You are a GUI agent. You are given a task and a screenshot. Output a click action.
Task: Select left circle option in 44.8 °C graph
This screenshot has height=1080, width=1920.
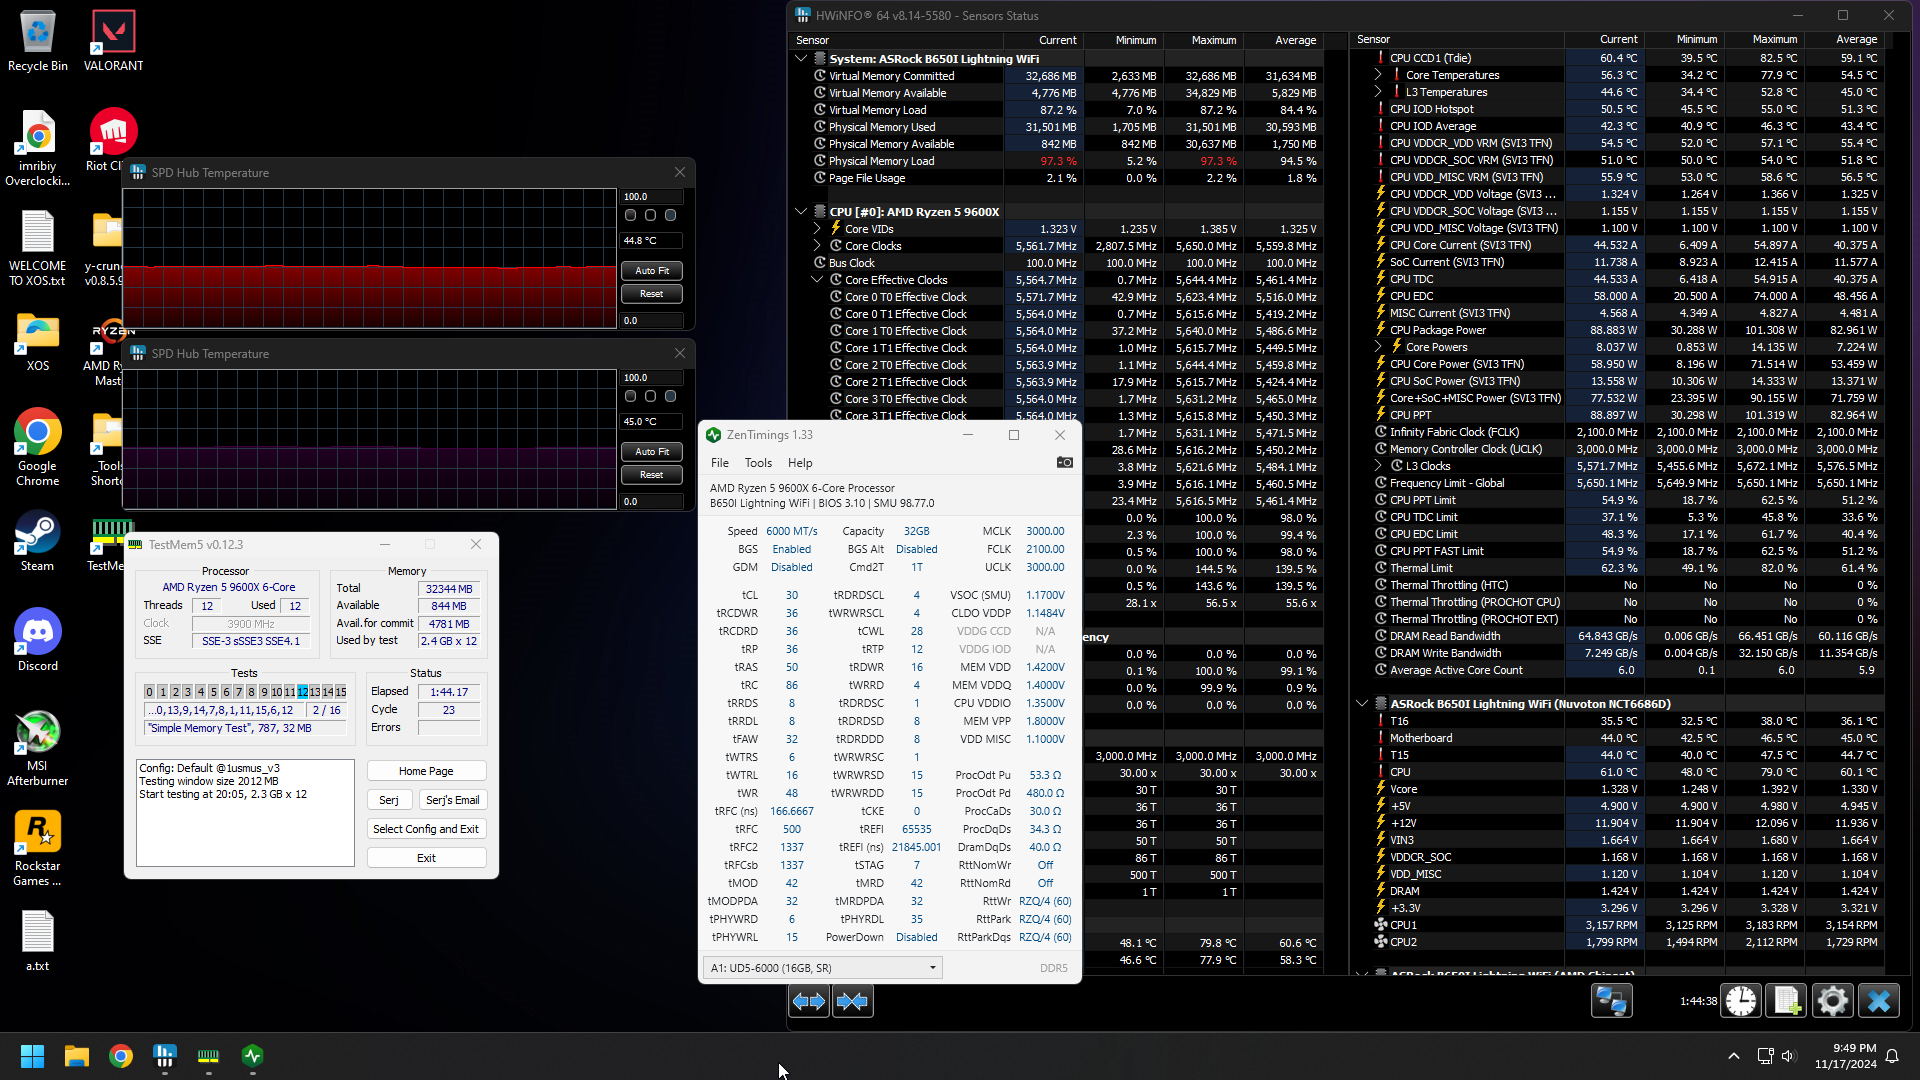point(630,215)
